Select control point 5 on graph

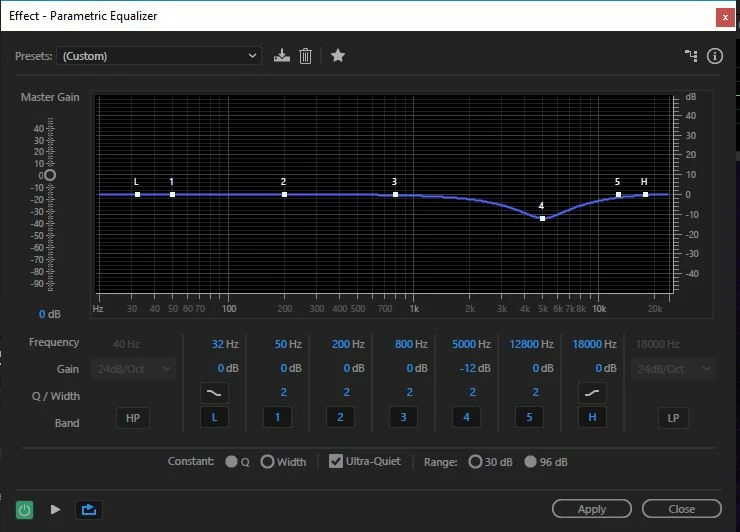click(x=618, y=194)
